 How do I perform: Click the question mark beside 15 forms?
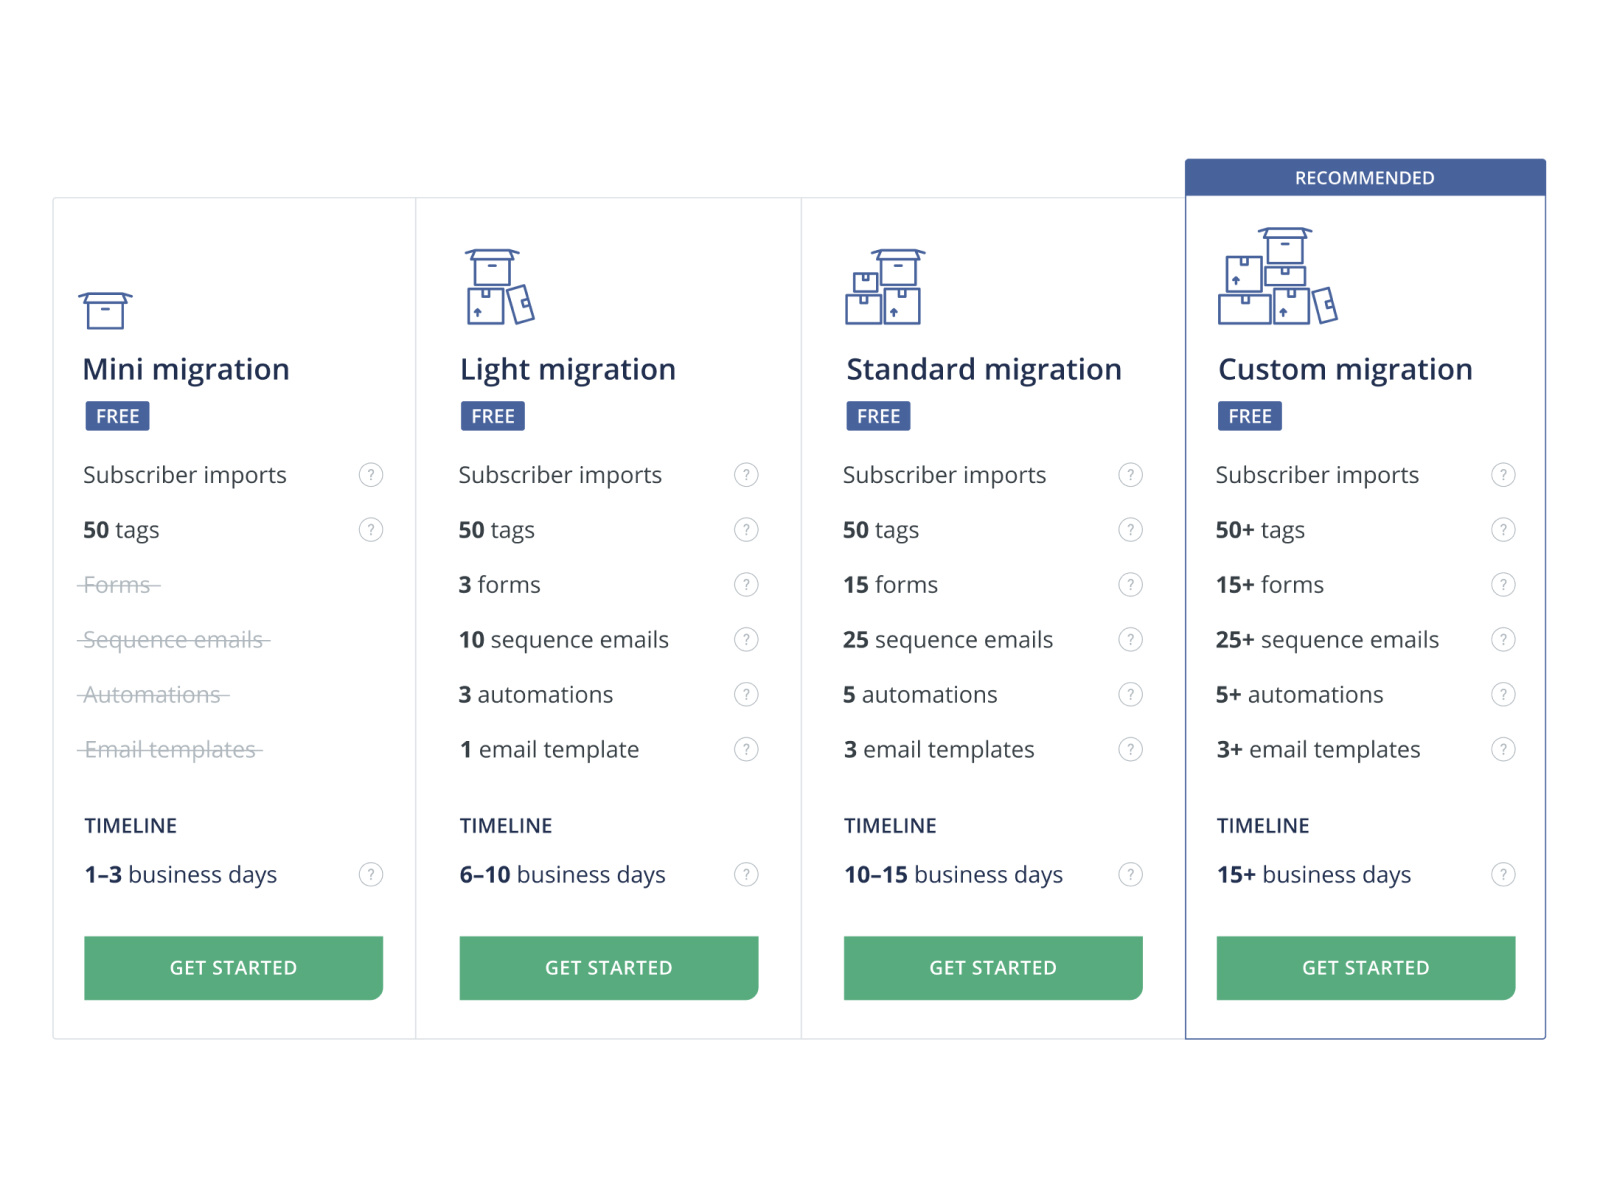click(1130, 585)
